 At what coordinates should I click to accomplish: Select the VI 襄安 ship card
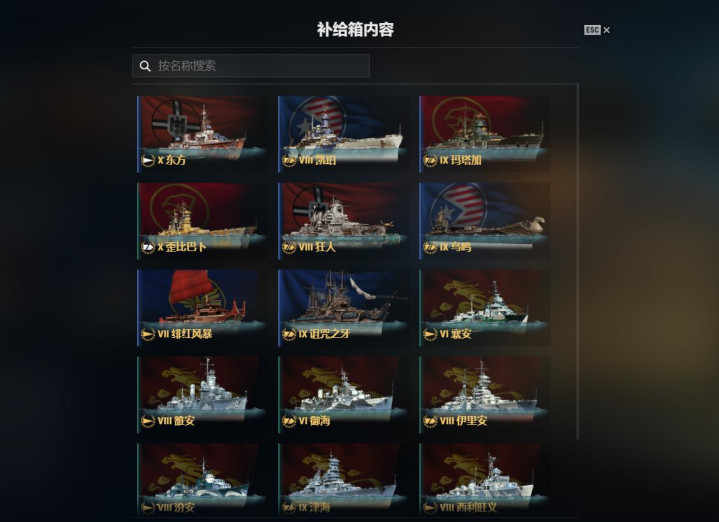pos(485,307)
